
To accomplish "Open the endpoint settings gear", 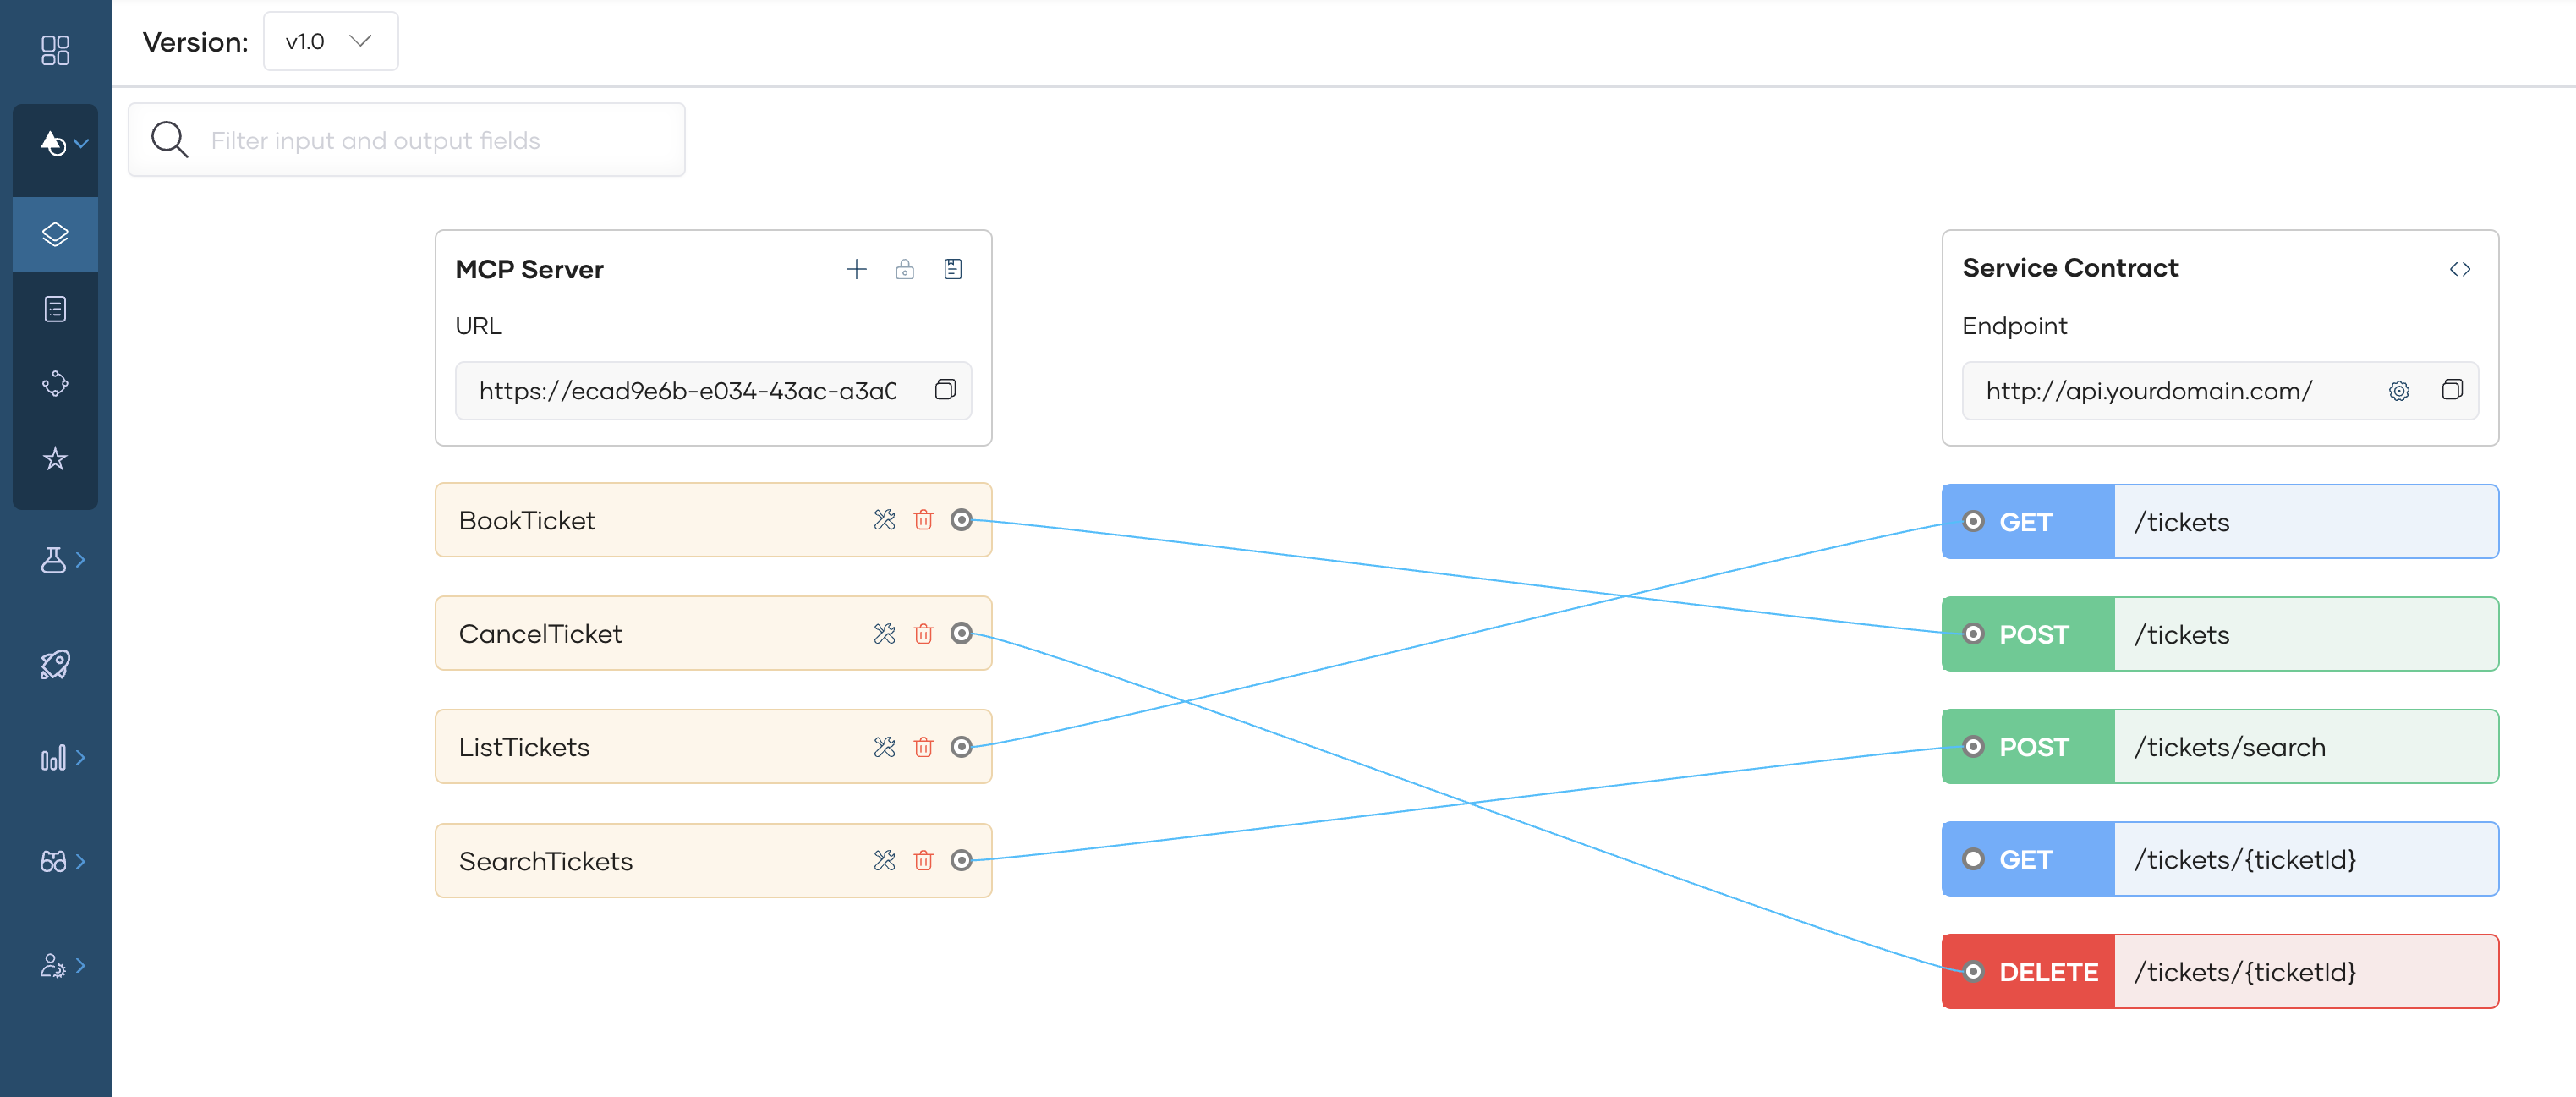I will coord(2399,391).
